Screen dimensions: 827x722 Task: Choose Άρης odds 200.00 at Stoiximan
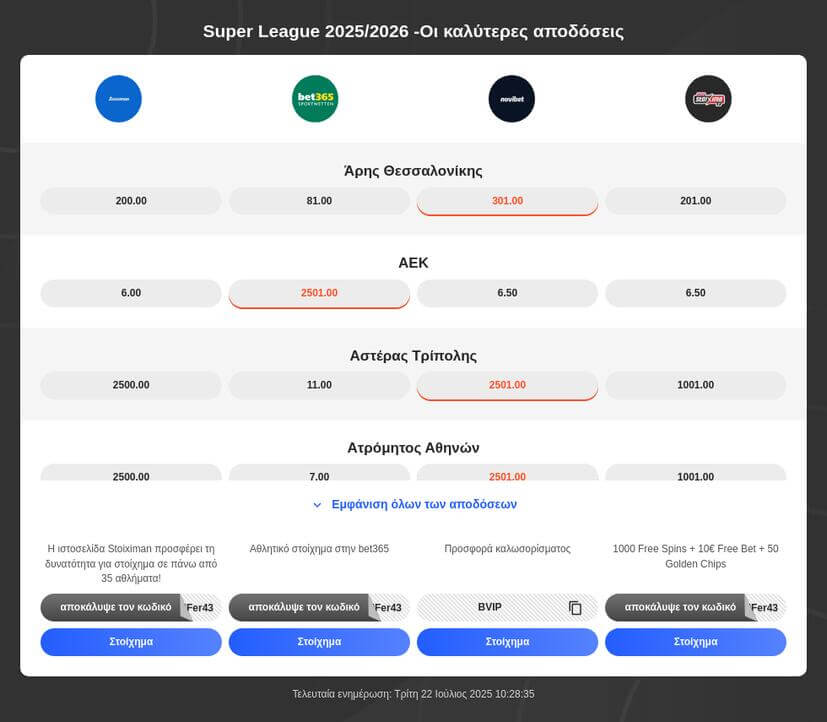point(131,201)
